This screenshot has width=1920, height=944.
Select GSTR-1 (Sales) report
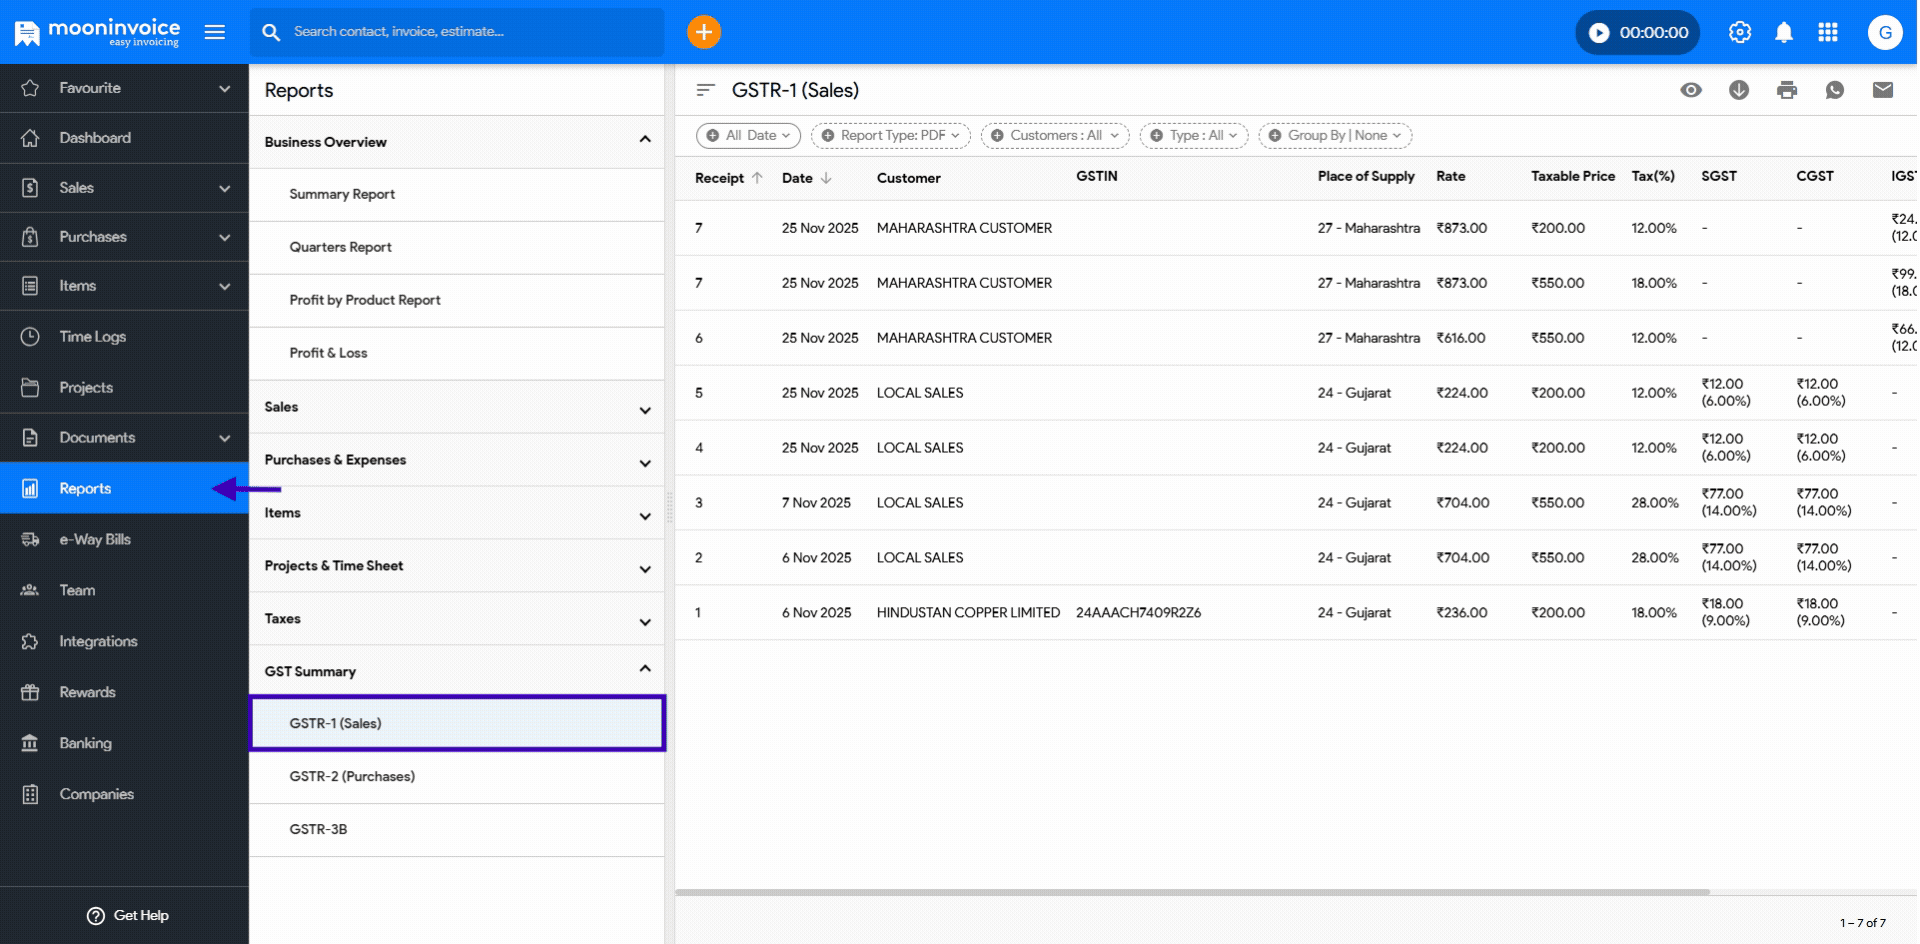[457, 723]
